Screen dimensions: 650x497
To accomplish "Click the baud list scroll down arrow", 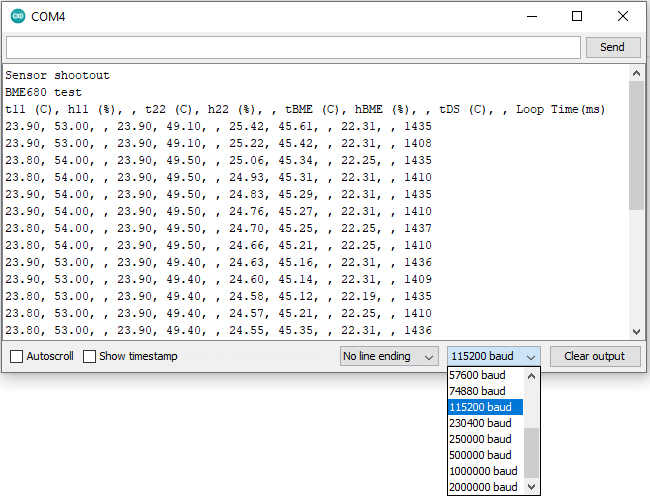I will point(531,487).
